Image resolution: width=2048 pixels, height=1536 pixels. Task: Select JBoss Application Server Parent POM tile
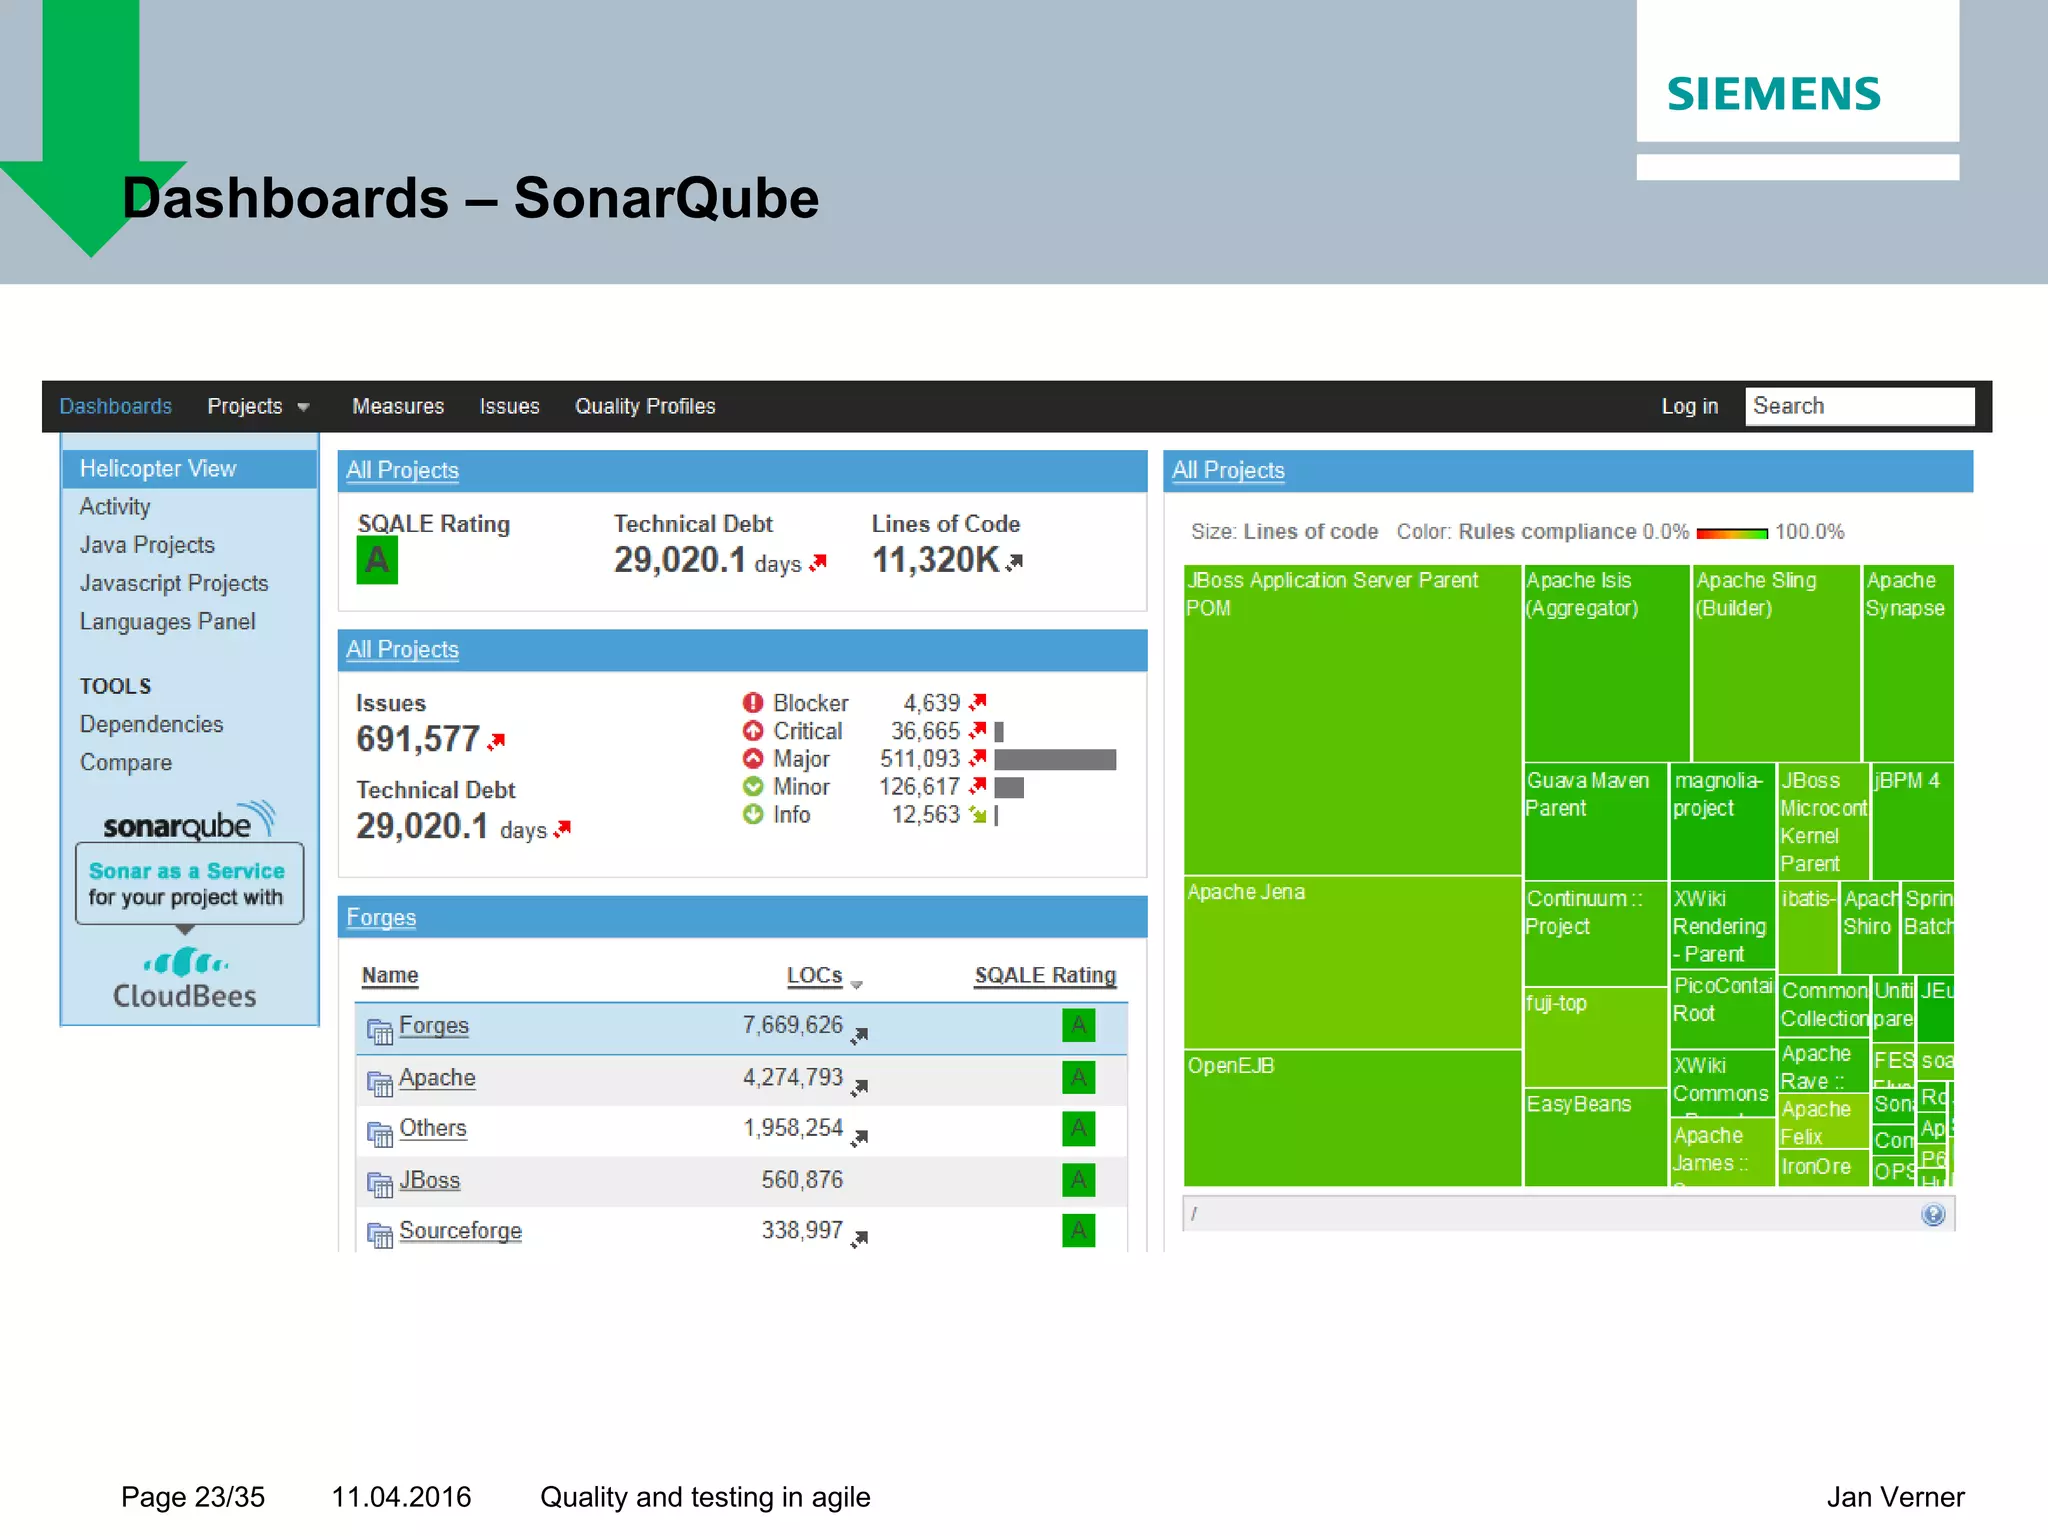point(1352,719)
